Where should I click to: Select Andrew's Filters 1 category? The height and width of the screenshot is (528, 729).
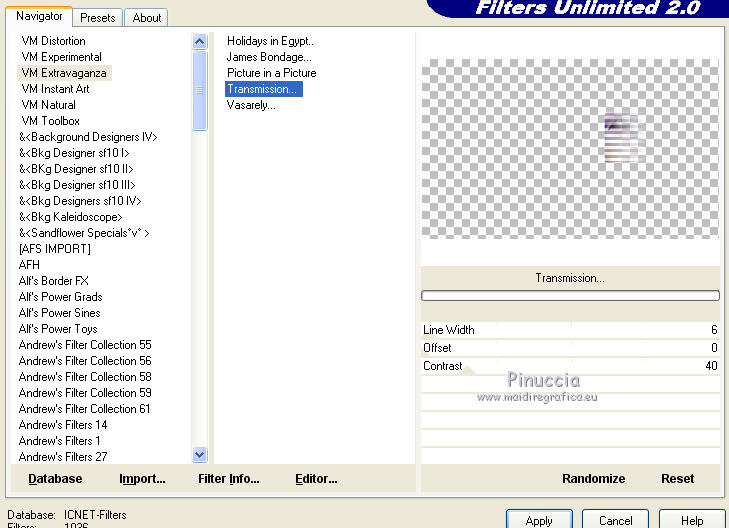pos(60,441)
